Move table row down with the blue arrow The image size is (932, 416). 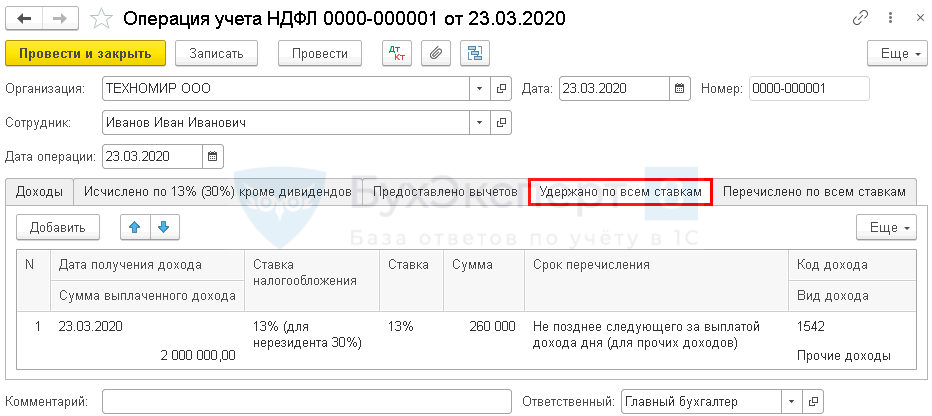point(165,228)
